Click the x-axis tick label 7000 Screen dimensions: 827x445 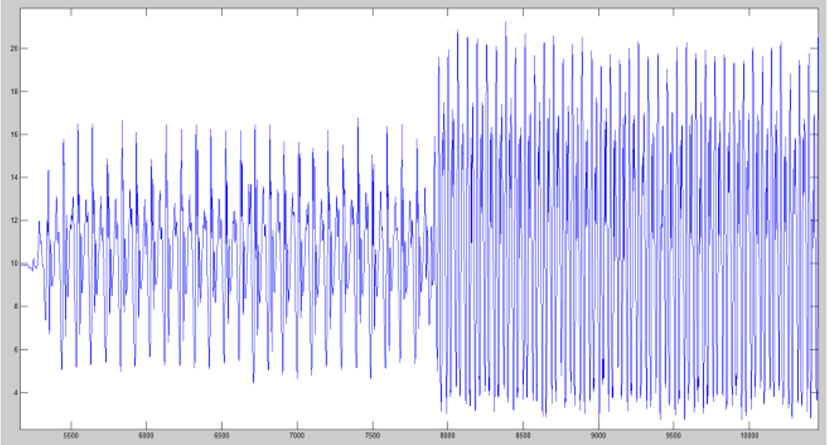tap(297, 436)
